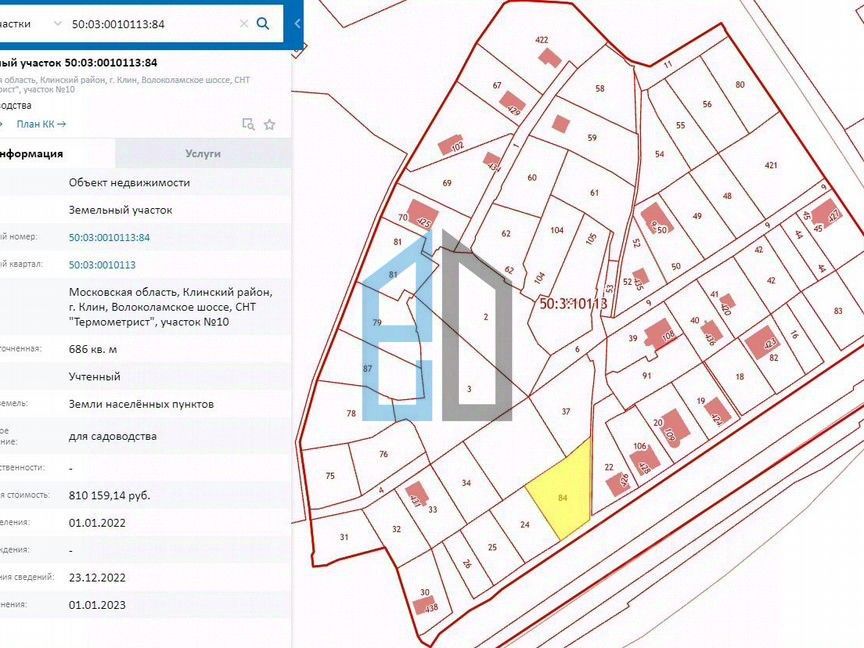Click the date 23.12.2022

tap(97, 578)
